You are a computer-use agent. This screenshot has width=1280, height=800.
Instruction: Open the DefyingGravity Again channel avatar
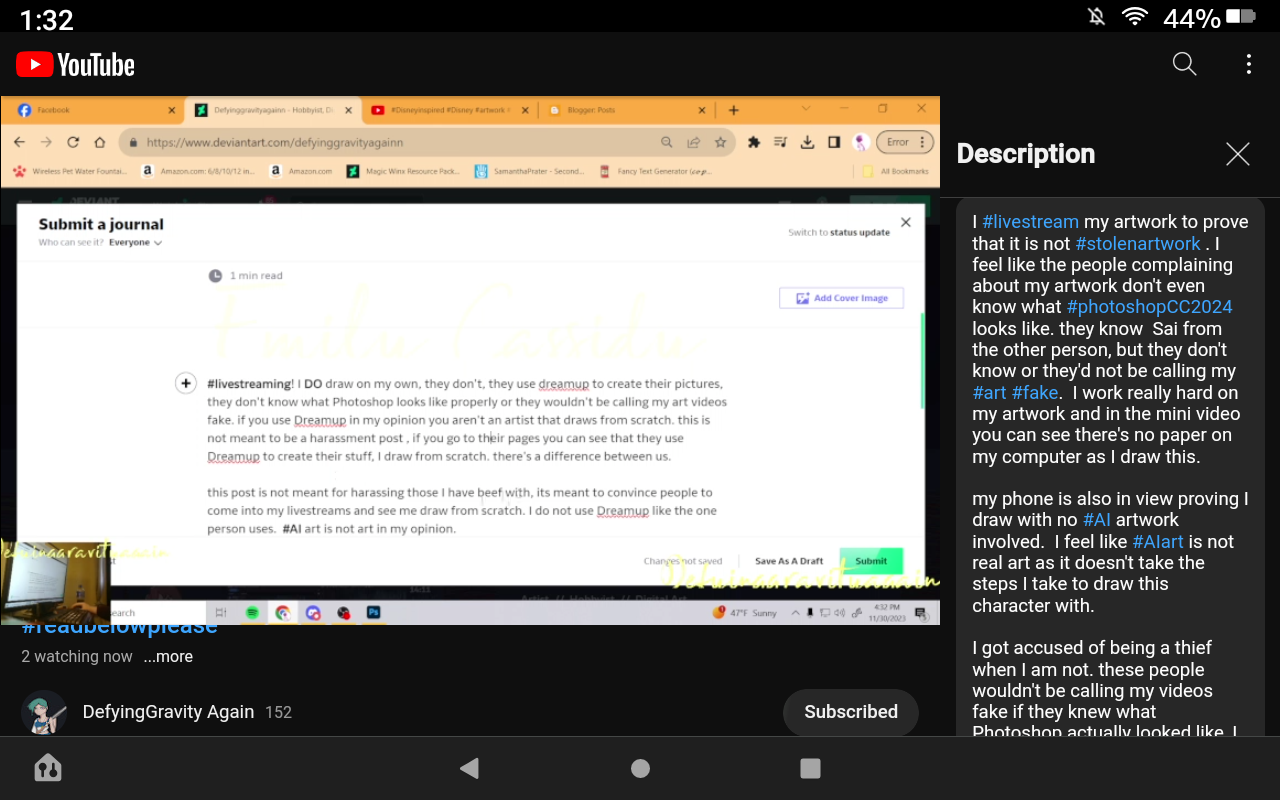[x=44, y=712]
